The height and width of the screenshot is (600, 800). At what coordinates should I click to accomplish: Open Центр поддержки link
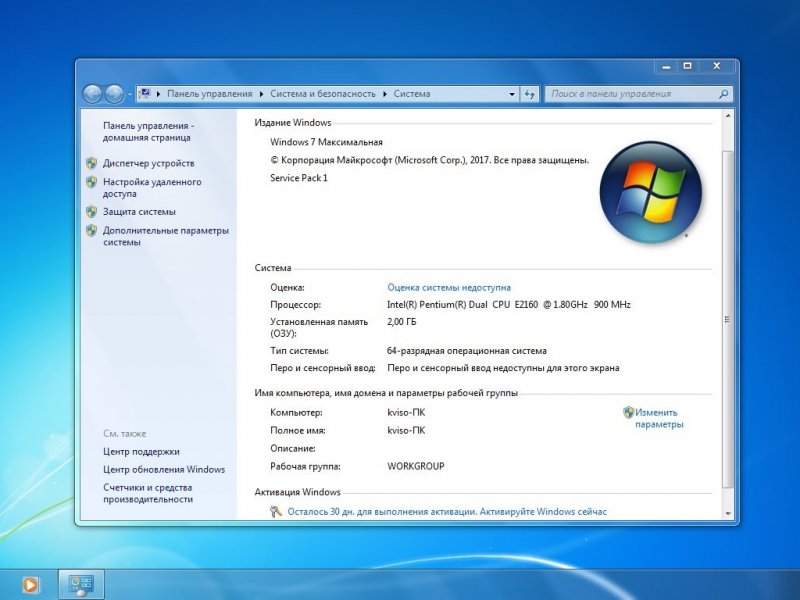point(141,452)
